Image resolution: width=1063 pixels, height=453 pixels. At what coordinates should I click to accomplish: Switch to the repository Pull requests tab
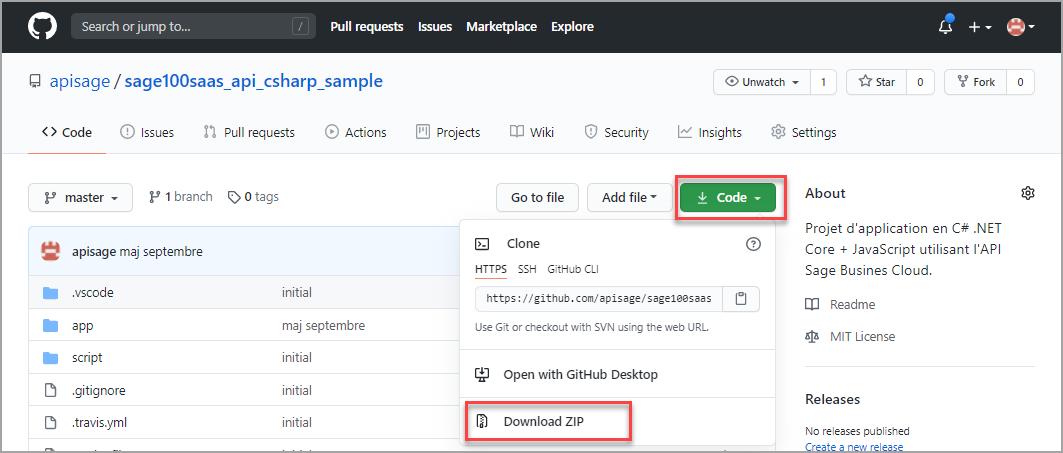(249, 132)
